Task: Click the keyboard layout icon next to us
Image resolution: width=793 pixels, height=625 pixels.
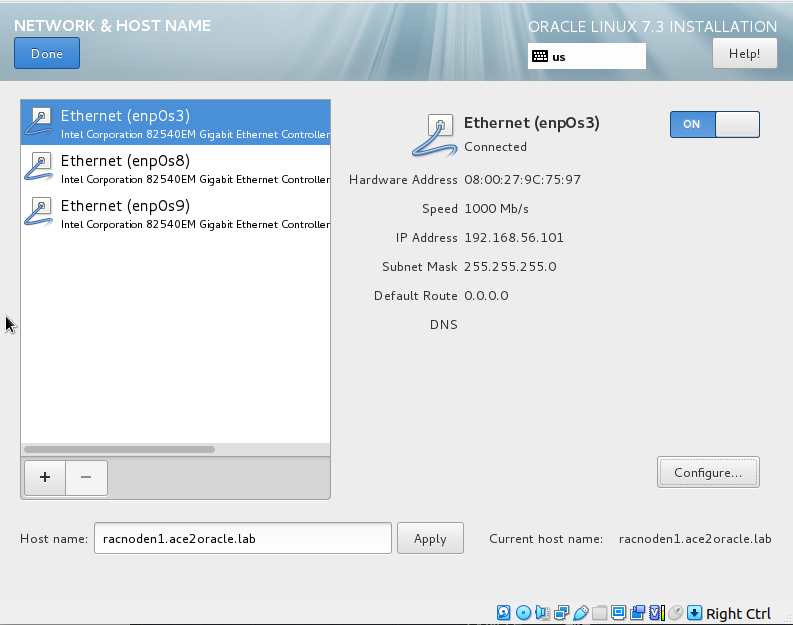Action: 540,56
